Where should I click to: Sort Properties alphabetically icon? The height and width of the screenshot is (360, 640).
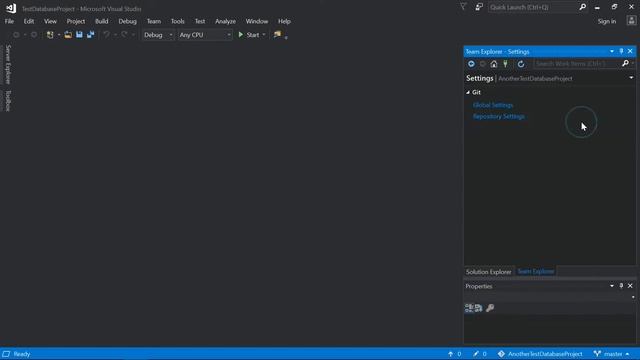(x=478, y=308)
